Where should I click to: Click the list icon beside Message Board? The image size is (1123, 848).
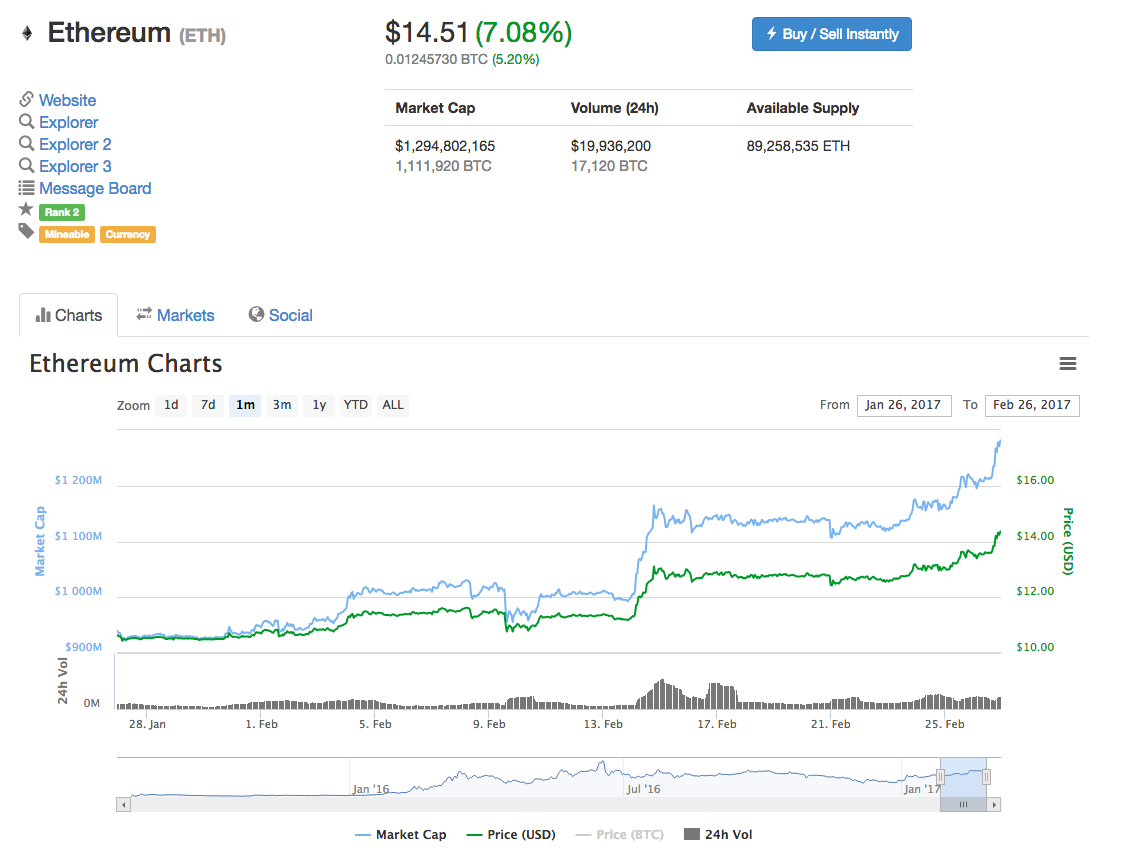pyautogui.click(x=25, y=187)
